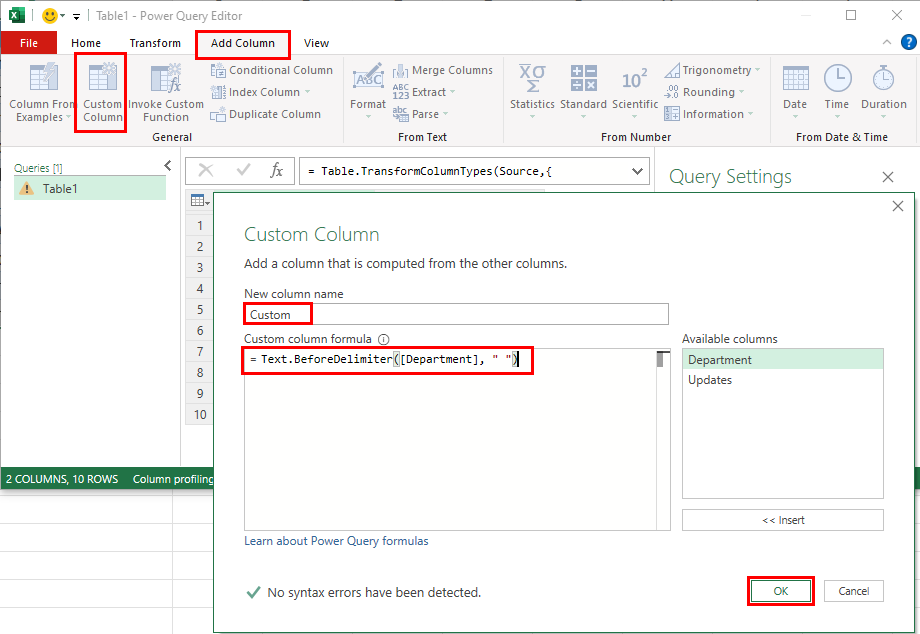Click formula info icon
Image resolution: width=920 pixels, height=634 pixels.
coord(384,339)
